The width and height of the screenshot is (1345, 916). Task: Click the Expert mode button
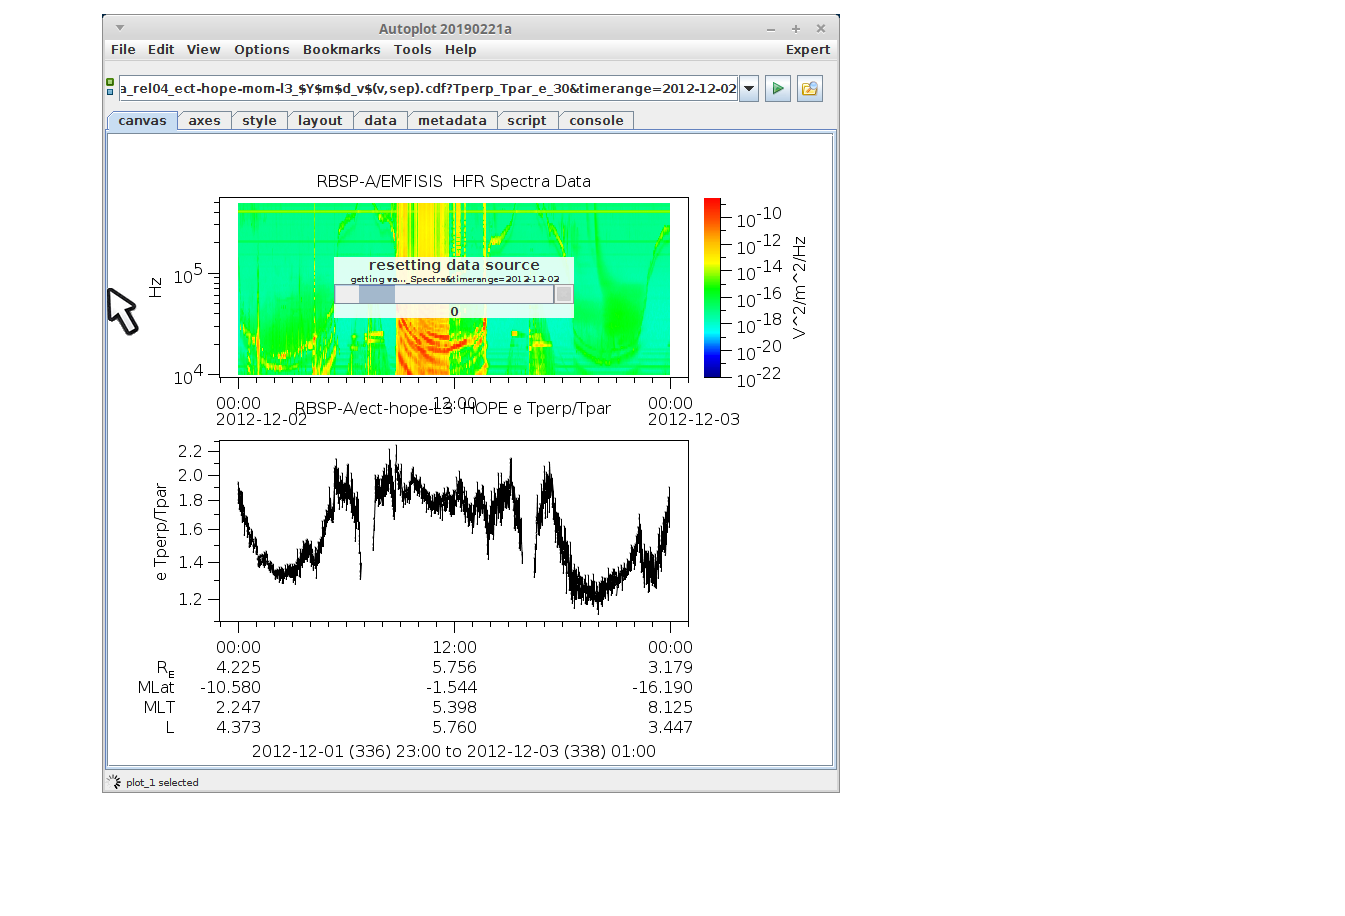tap(807, 50)
